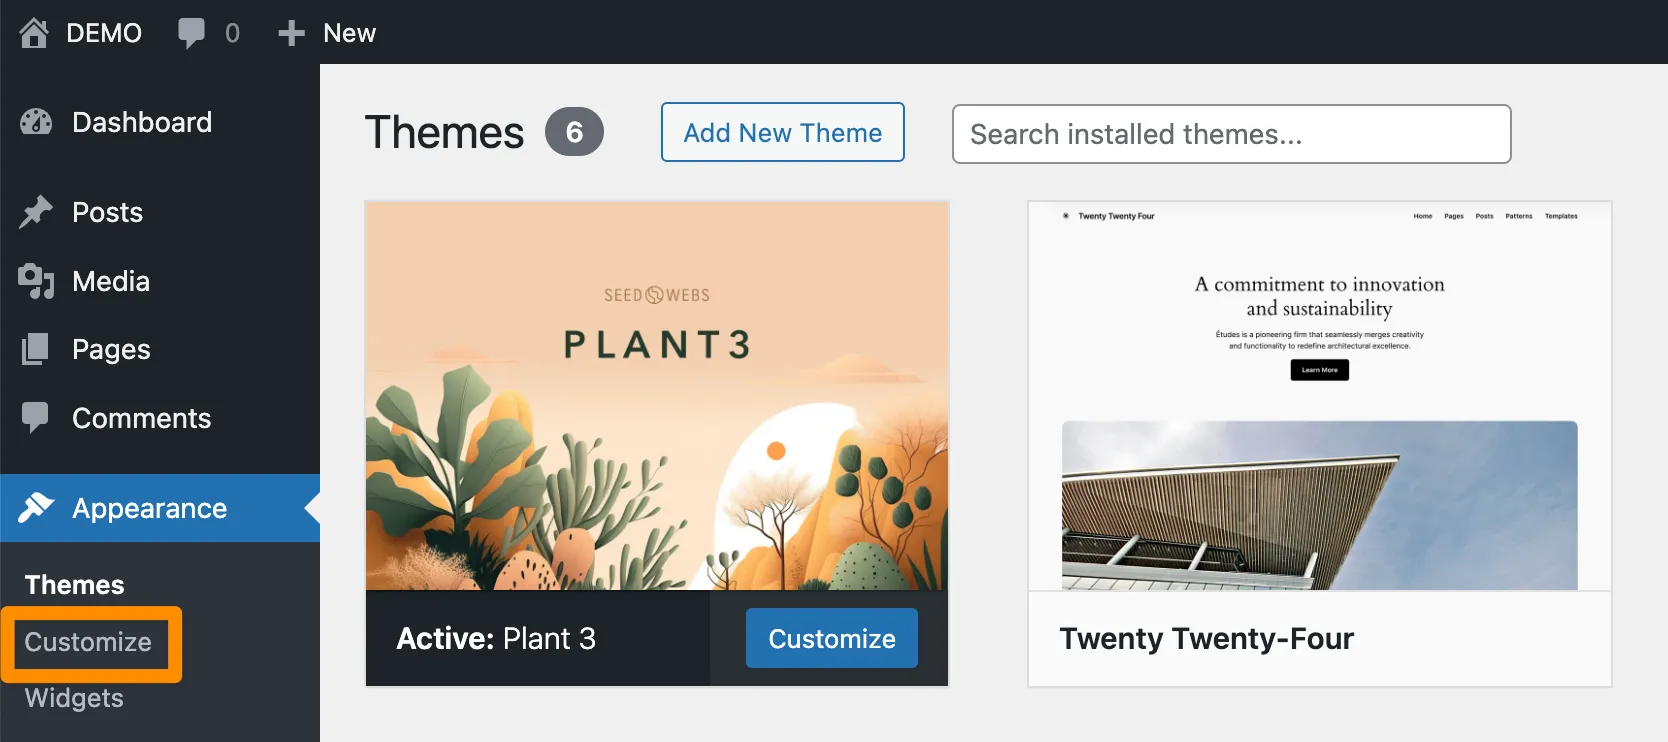Viewport: 1668px width, 742px height.
Task: Click the Media library icon
Action: pos(36,281)
